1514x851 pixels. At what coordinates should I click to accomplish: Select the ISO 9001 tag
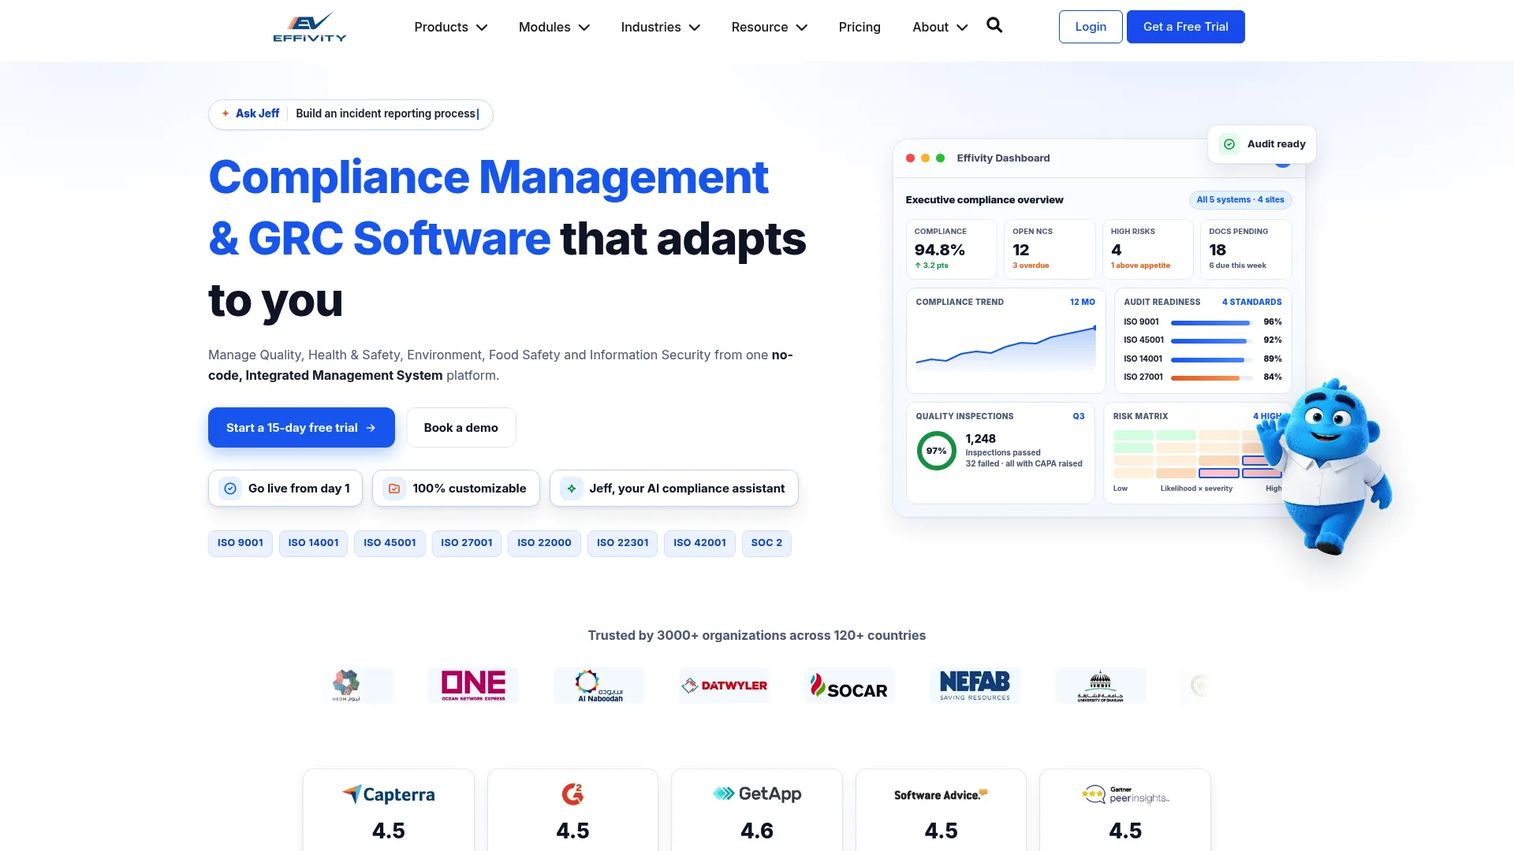[x=240, y=543]
